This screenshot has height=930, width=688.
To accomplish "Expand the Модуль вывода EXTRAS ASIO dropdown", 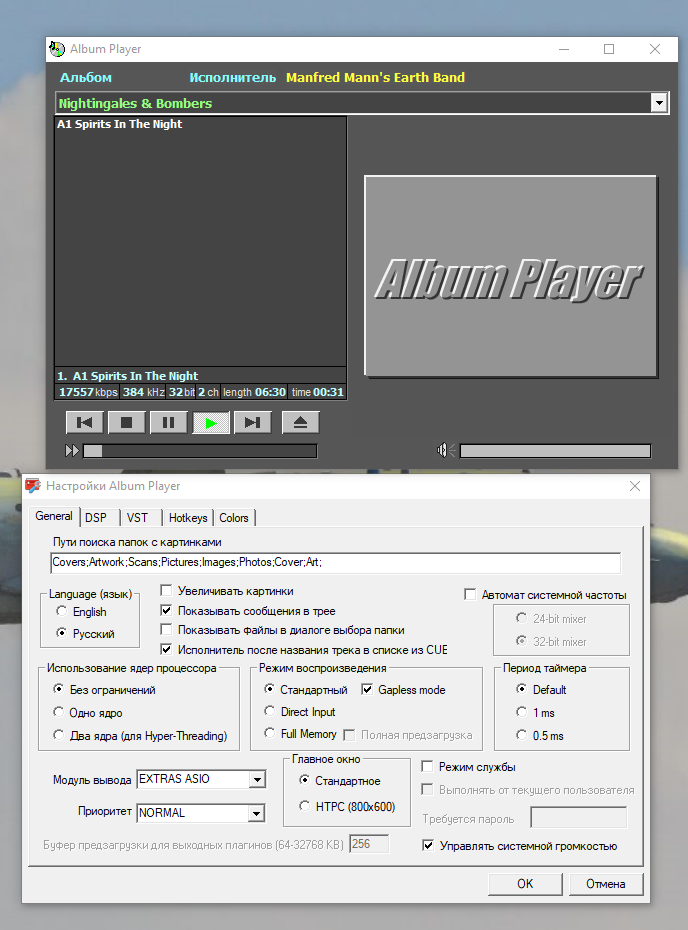I will [x=257, y=779].
